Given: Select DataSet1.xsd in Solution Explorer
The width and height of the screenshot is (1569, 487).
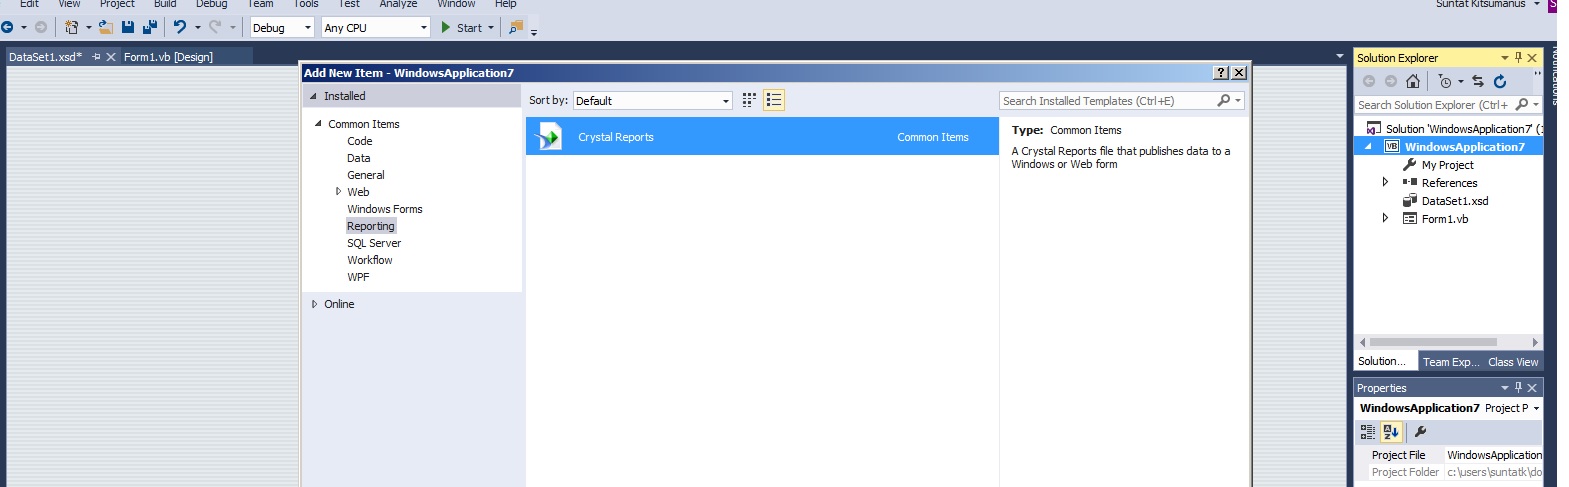Looking at the screenshot, I should [x=1454, y=201].
